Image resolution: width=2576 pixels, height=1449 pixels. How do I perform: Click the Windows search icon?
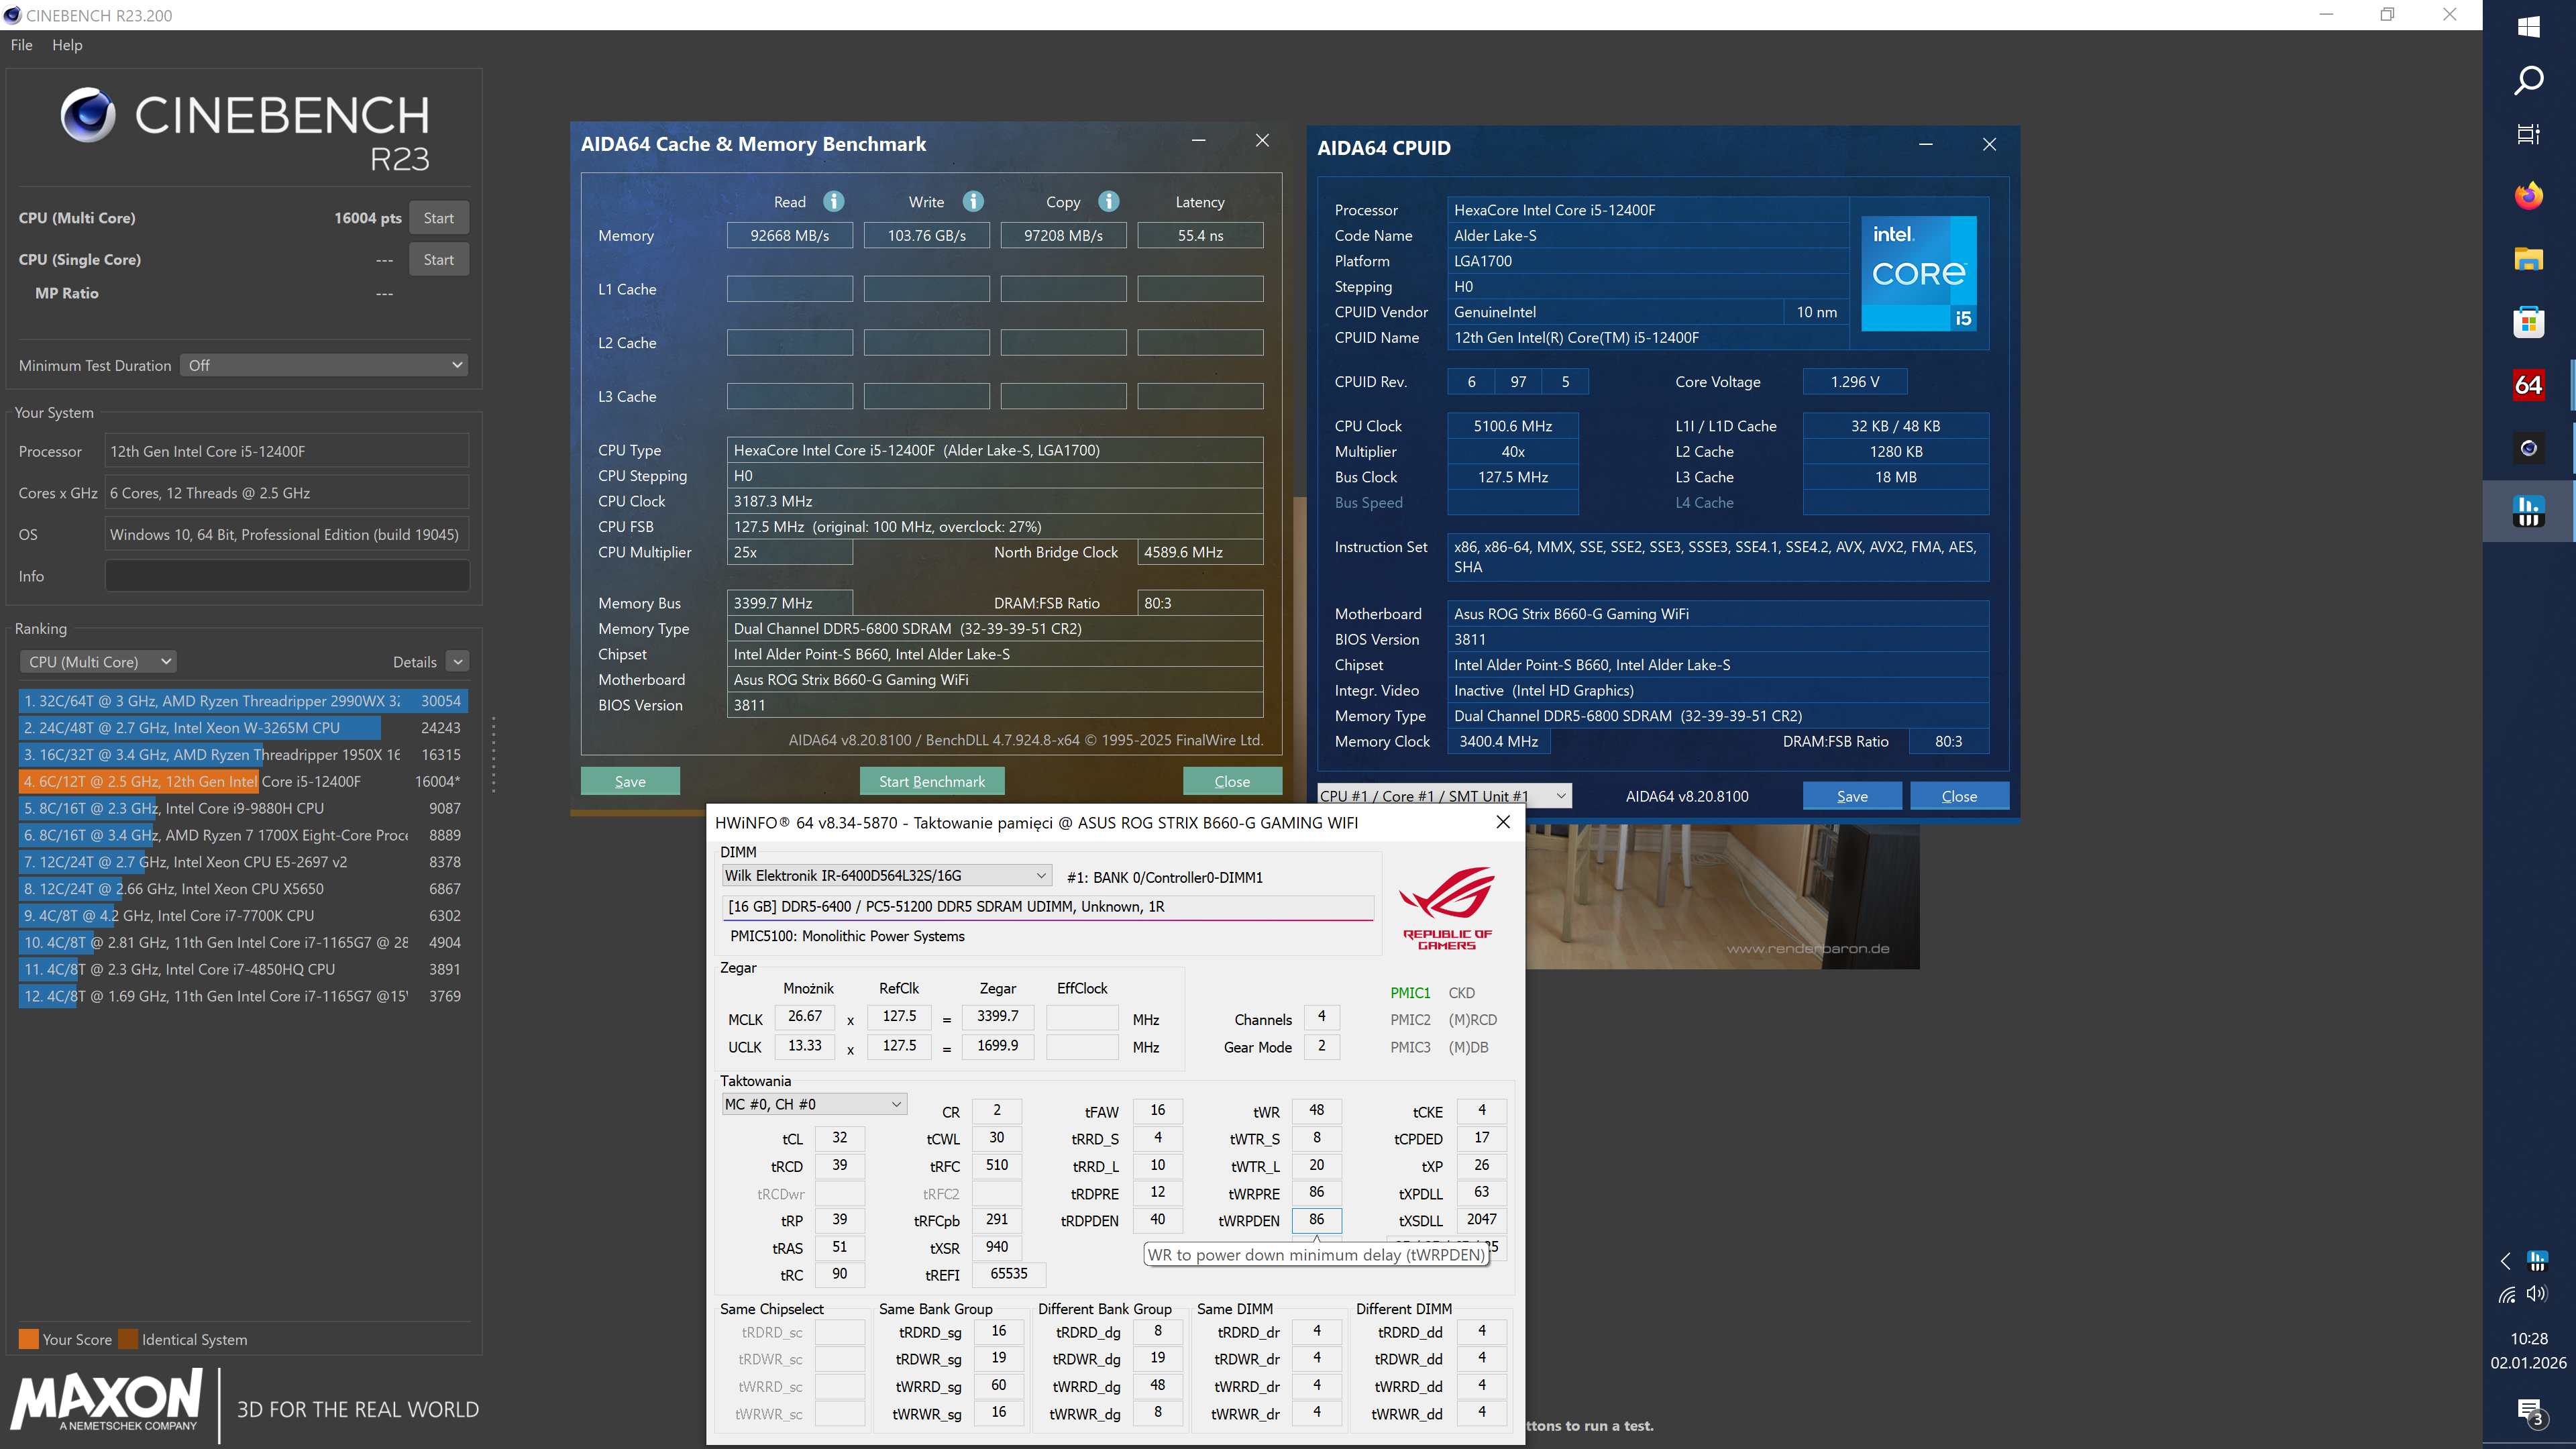2528,80
